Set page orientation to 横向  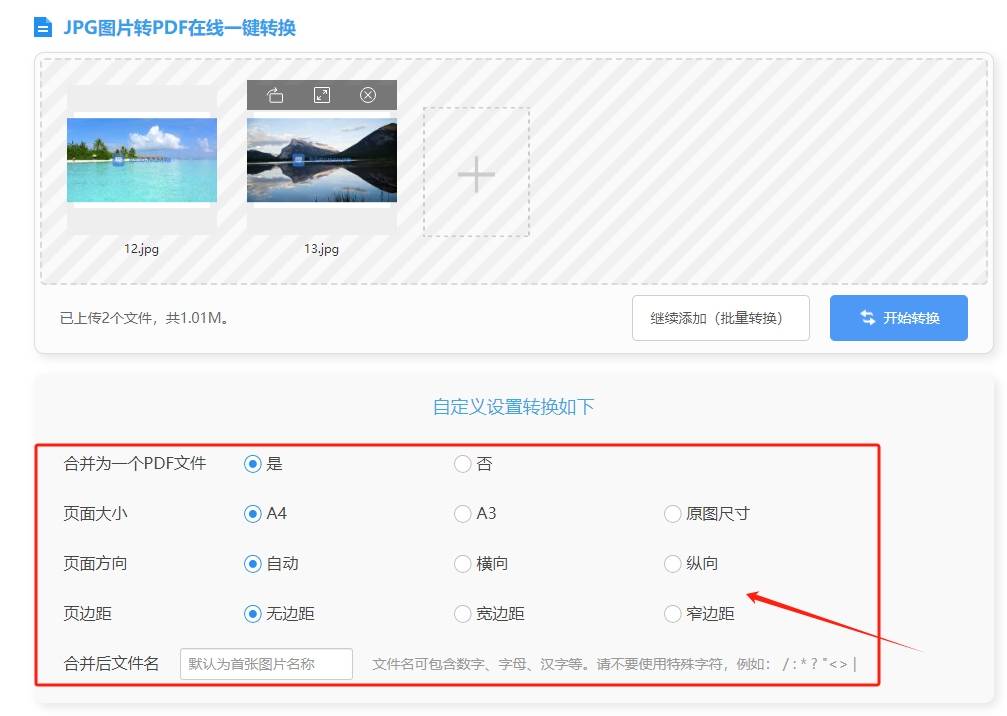coord(461,563)
